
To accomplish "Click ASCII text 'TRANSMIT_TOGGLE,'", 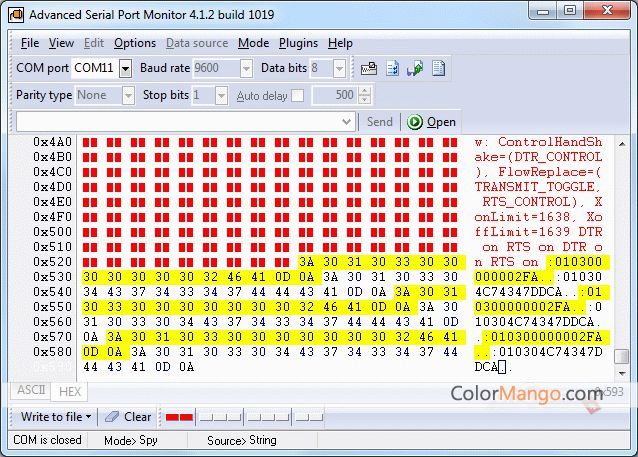I will click(x=538, y=187).
